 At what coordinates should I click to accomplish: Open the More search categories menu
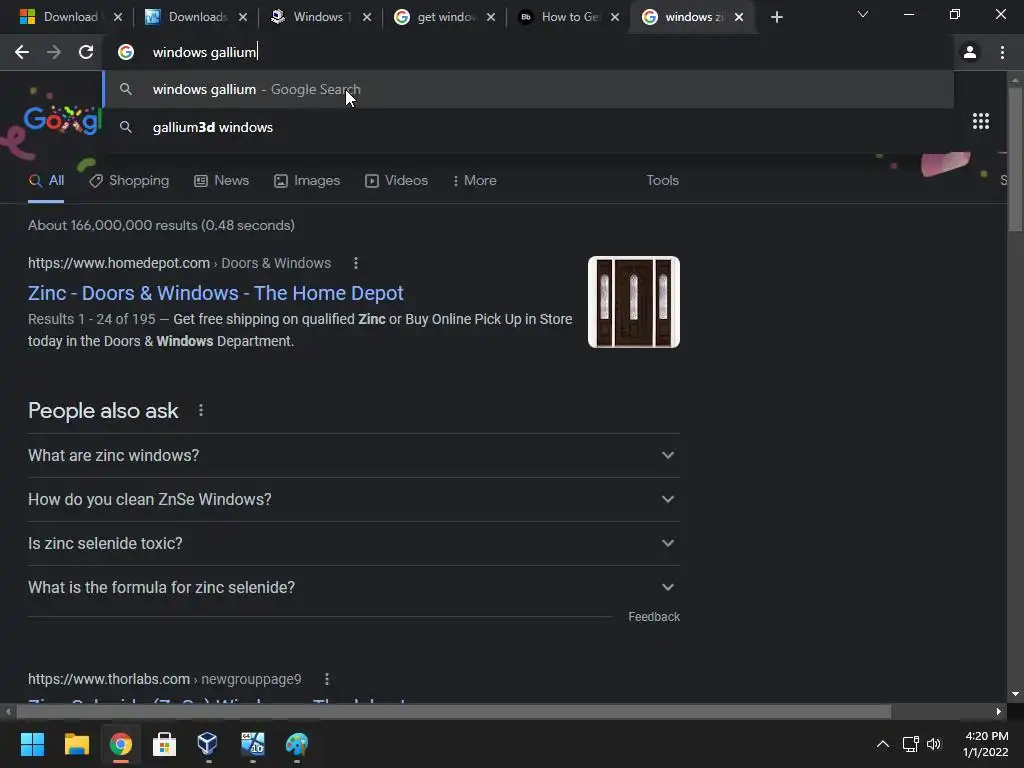coord(475,181)
